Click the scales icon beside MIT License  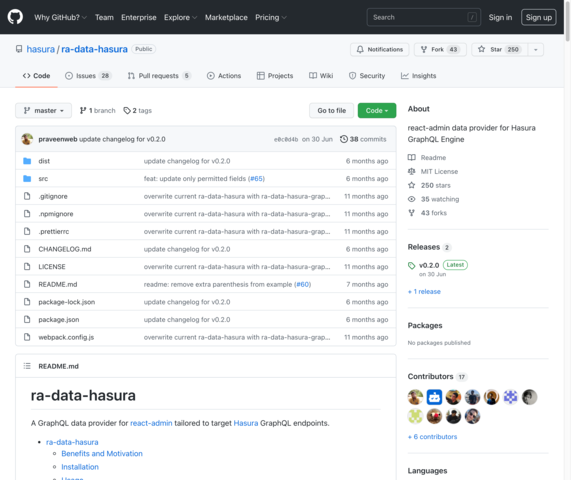pyautogui.click(x=411, y=171)
